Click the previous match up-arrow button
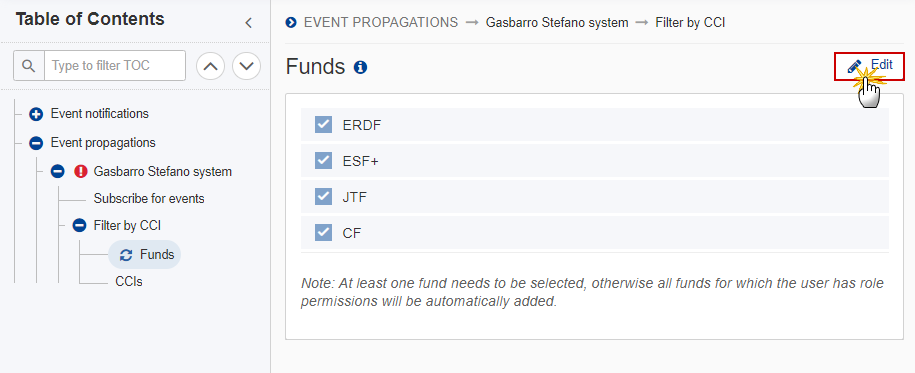The image size is (915, 373). 211,66
